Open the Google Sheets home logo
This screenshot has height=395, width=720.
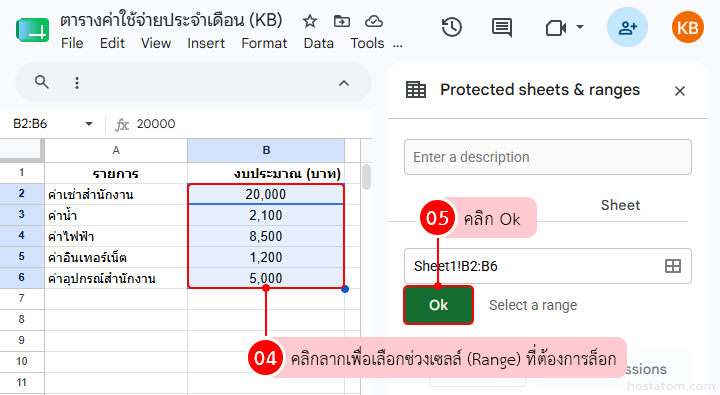pyautogui.click(x=32, y=30)
